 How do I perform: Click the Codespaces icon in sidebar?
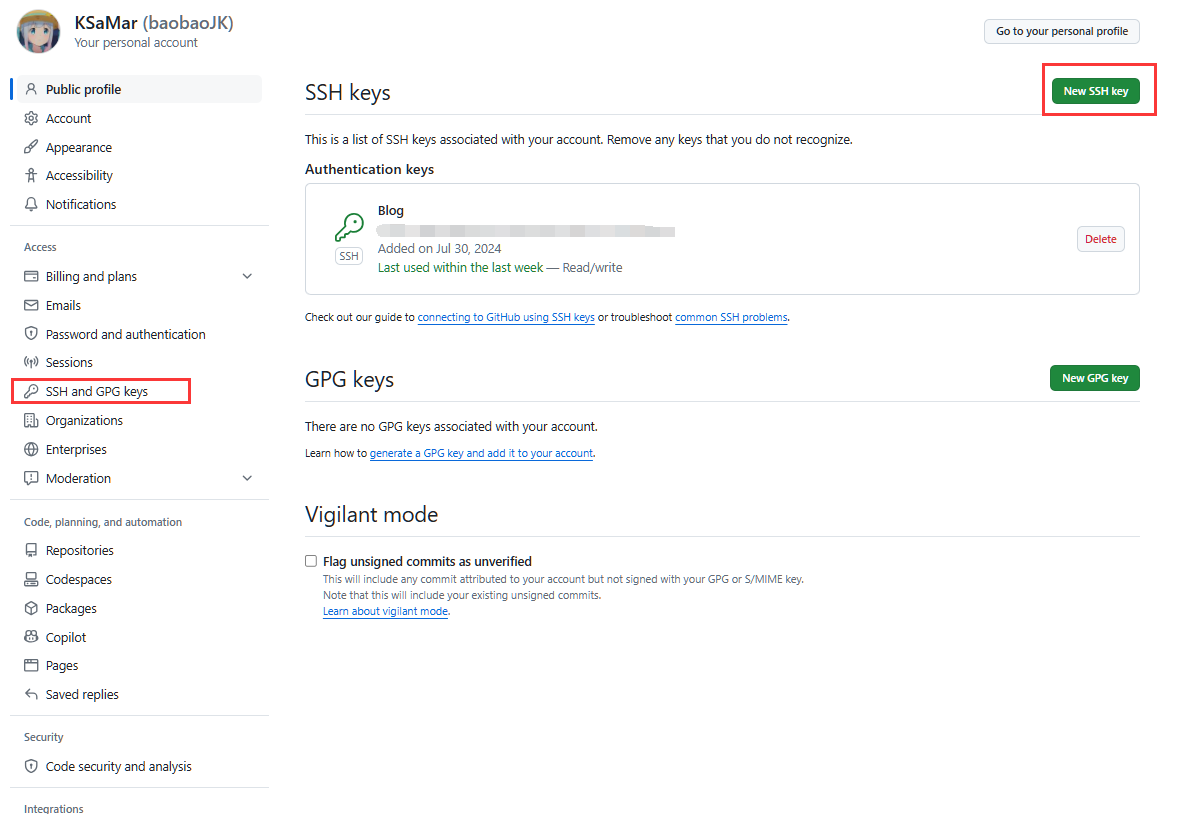[x=31, y=579]
